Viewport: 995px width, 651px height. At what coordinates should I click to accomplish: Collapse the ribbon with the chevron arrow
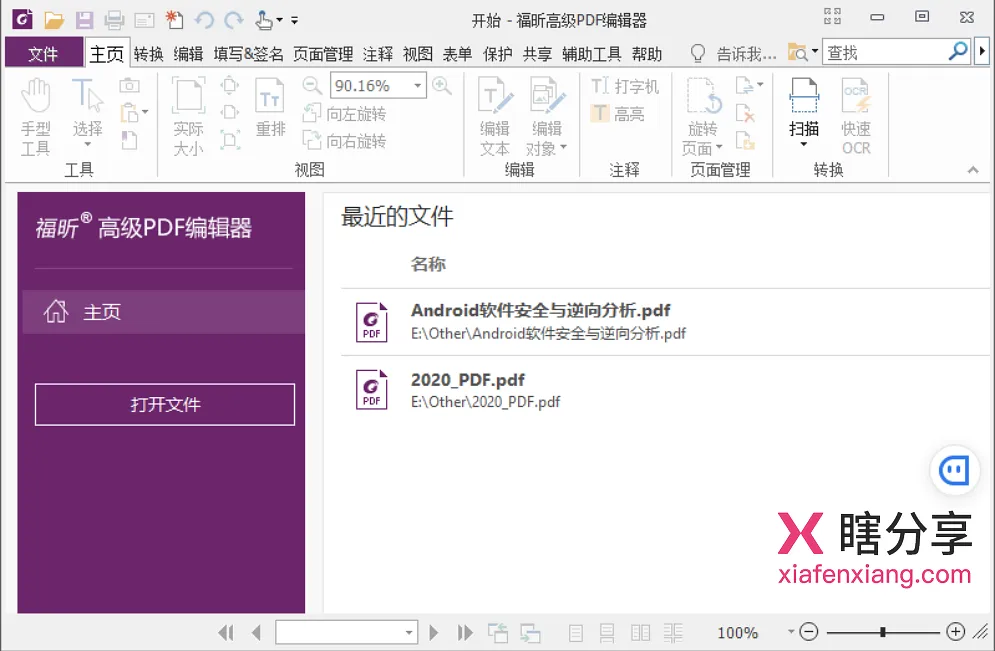pos(973,170)
